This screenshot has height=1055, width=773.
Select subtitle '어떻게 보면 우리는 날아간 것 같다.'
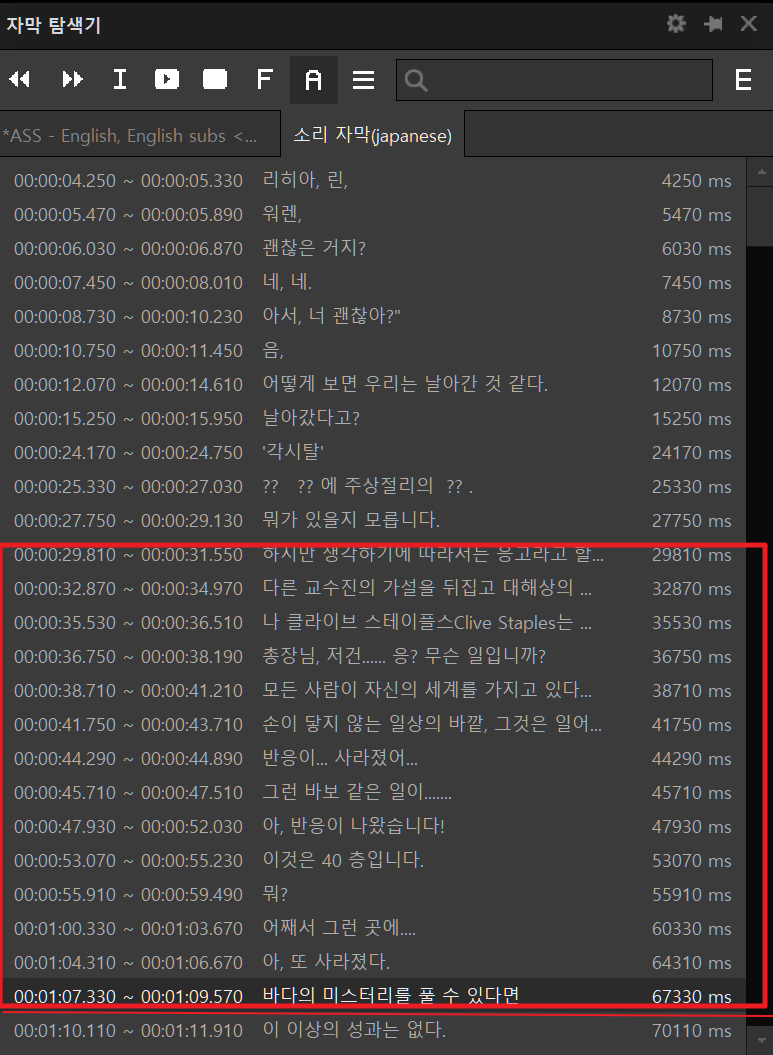(x=373, y=384)
